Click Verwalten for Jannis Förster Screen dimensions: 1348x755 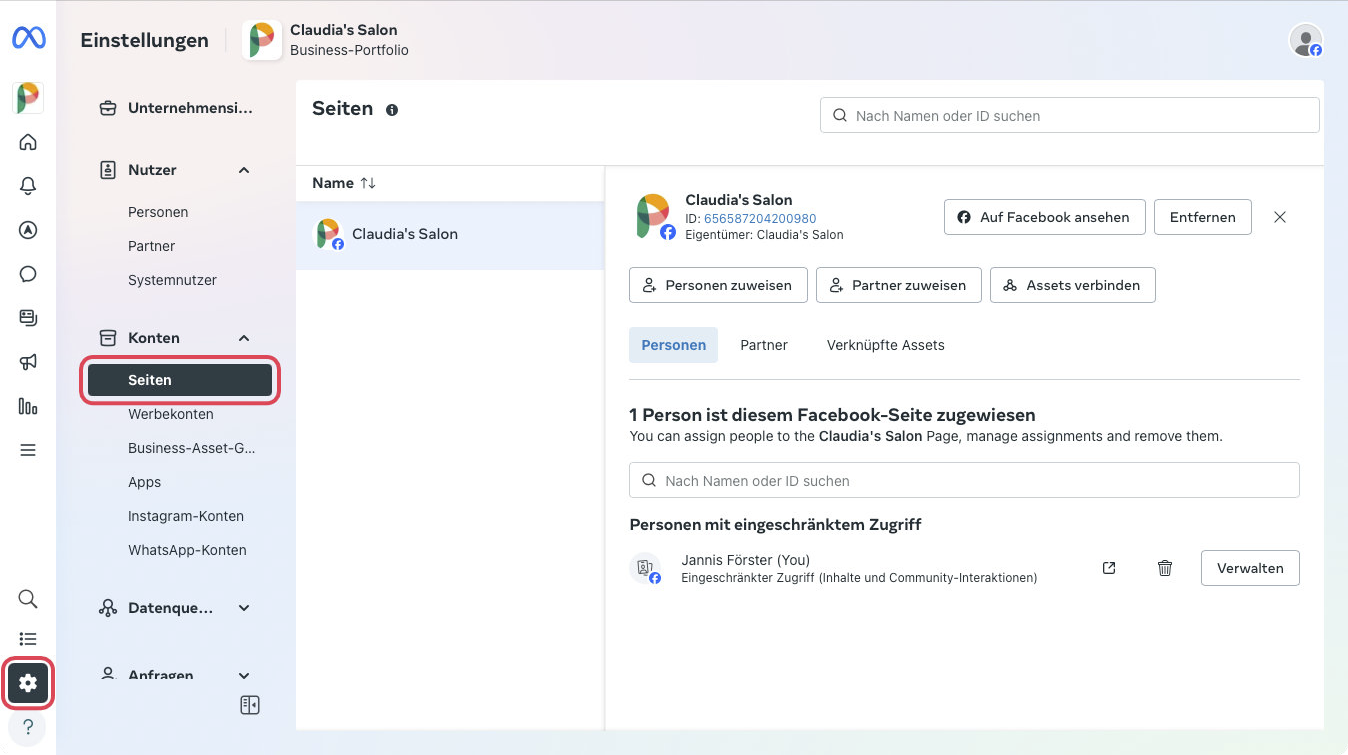(1250, 568)
